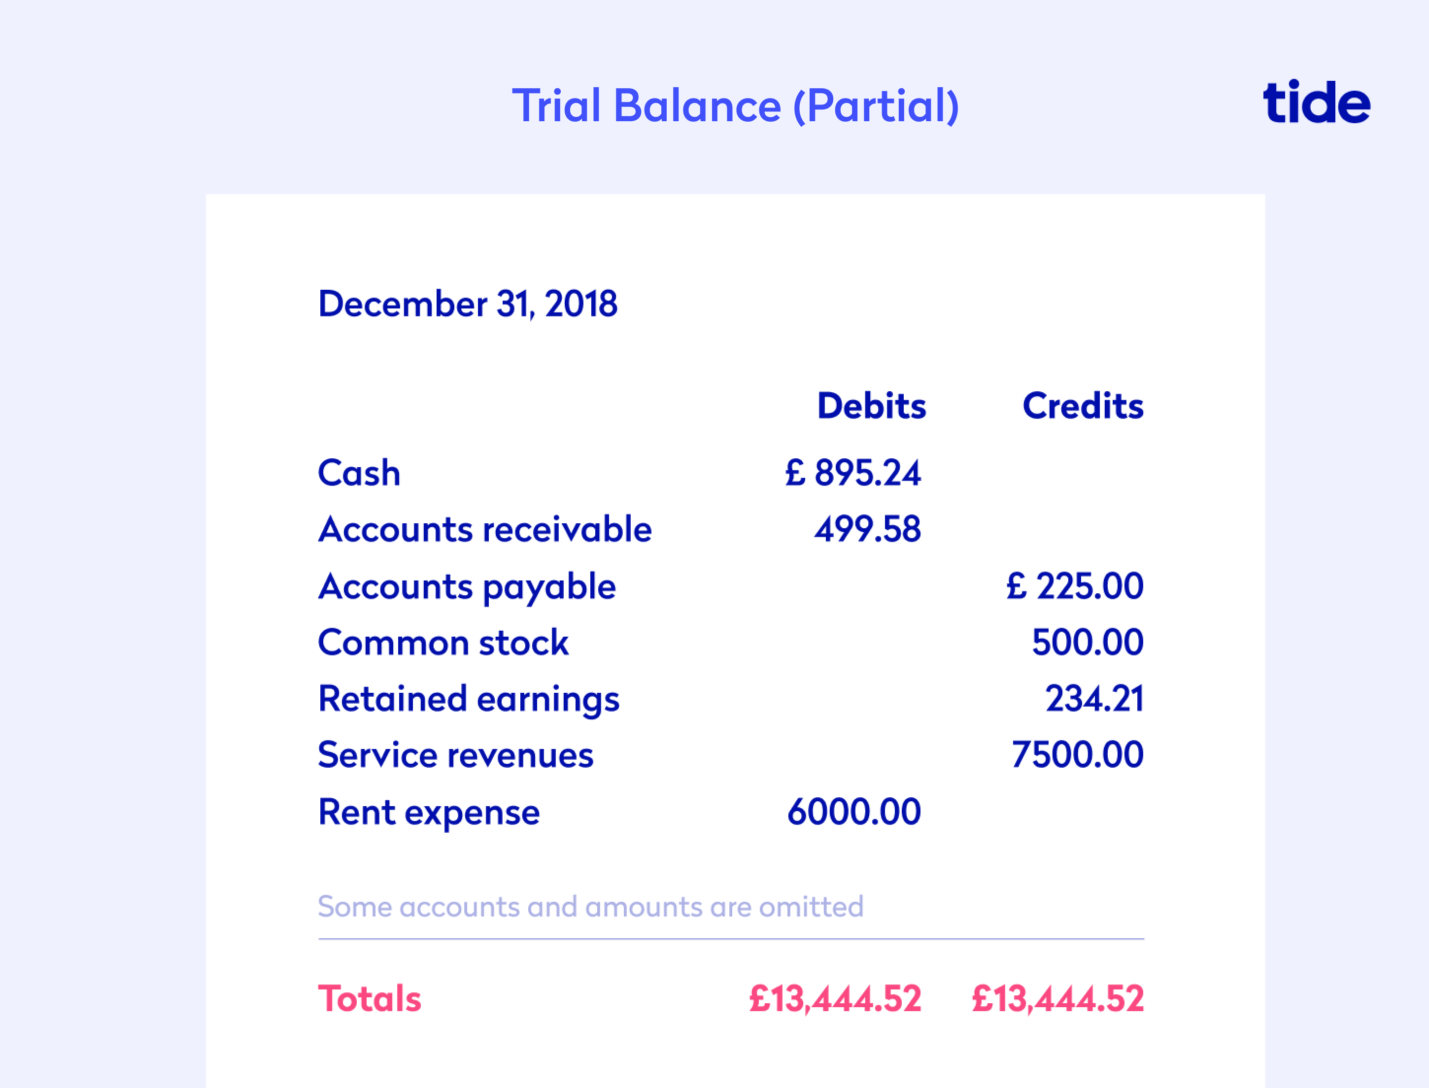
Task: Click the Cash debit amount £ 895.24
Action: click(852, 473)
